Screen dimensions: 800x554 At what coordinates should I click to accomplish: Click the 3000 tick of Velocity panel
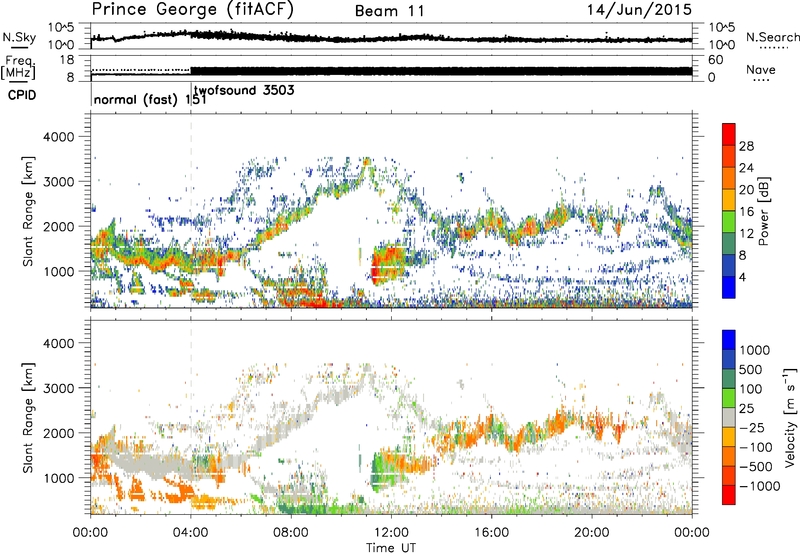point(58,388)
